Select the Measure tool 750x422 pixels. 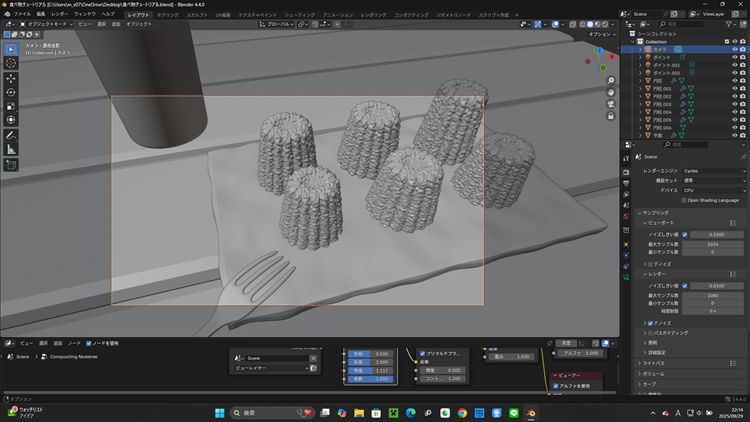tap(11, 149)
